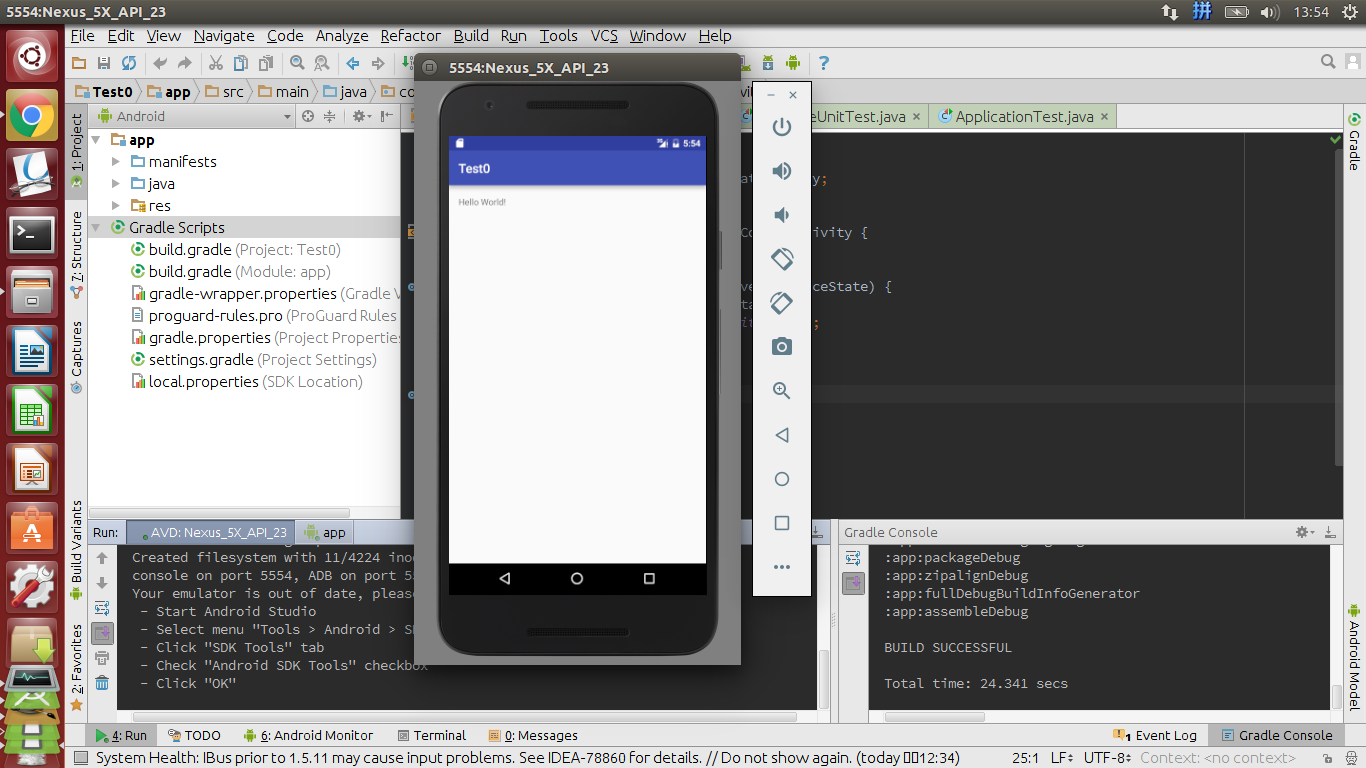Hide the Project tool window

point(387,117)
